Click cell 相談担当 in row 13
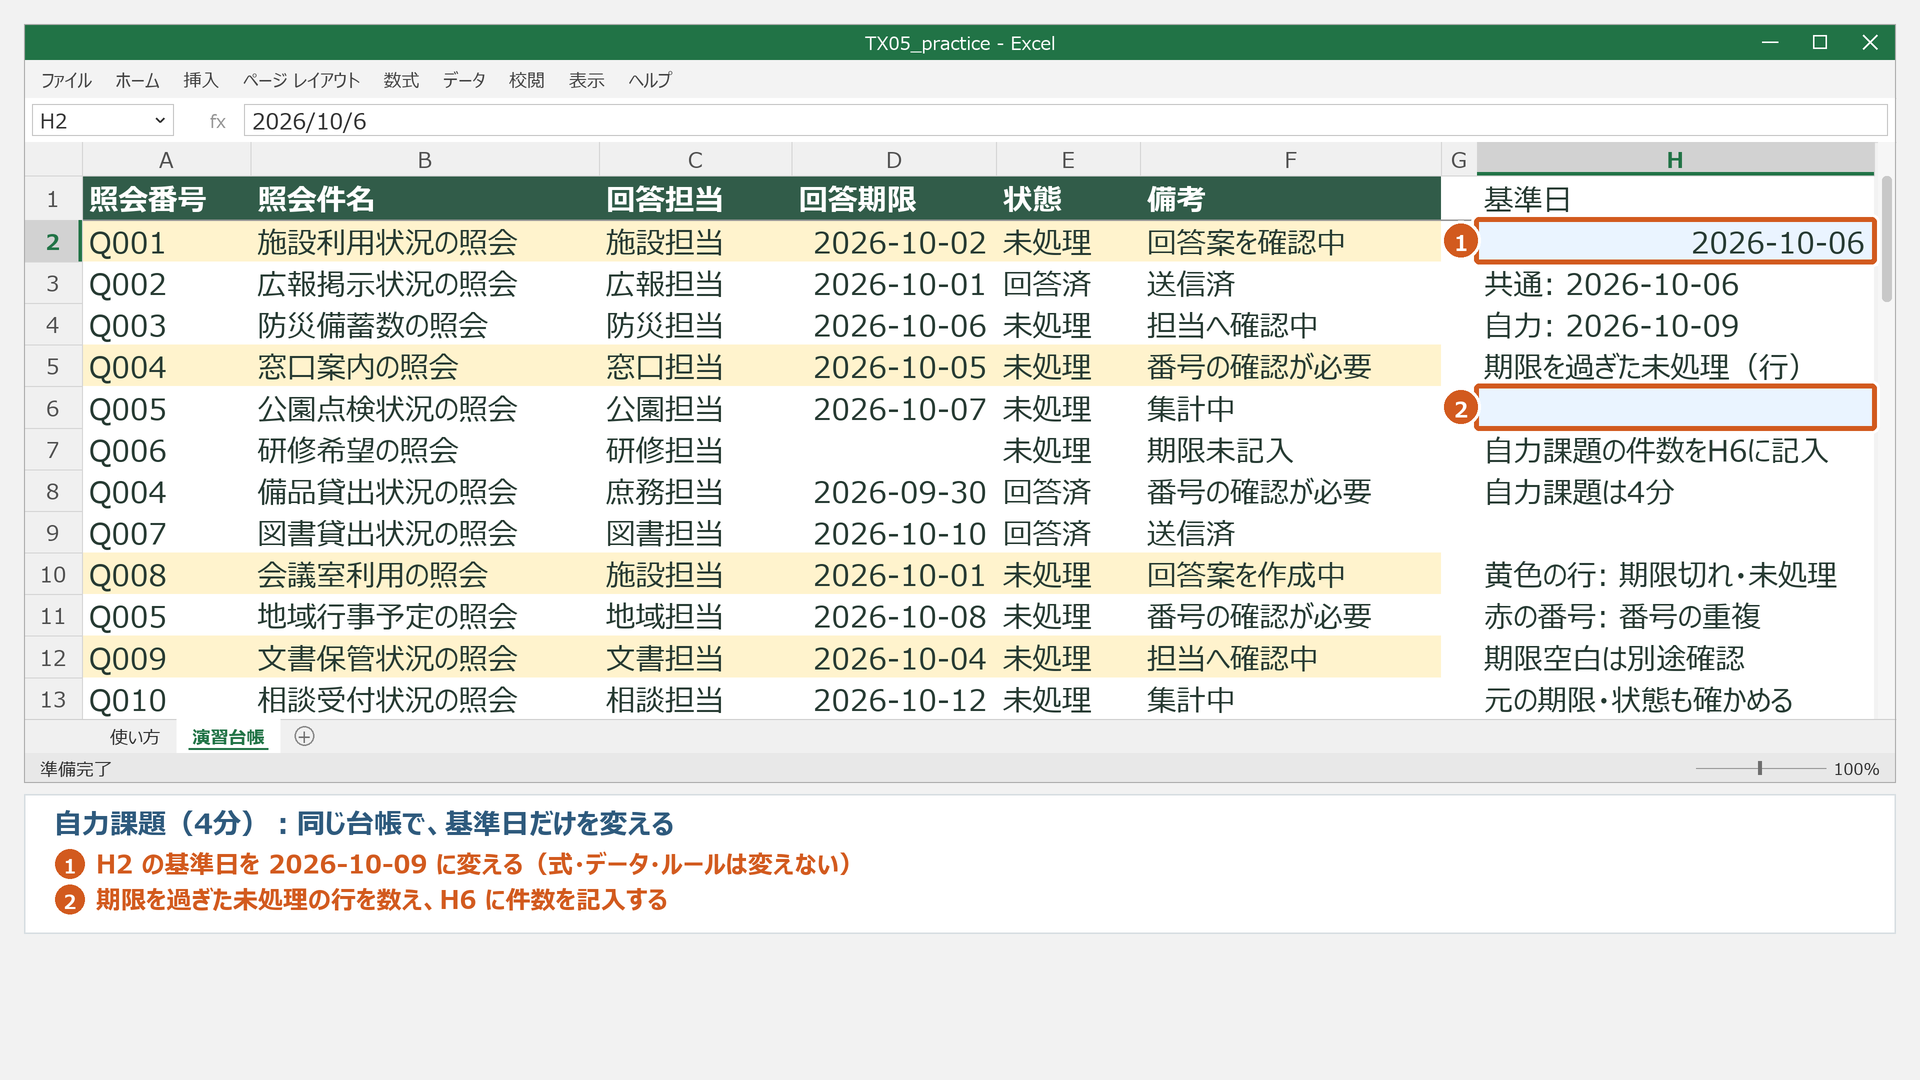1920x1080 pixels. [695, 700]
